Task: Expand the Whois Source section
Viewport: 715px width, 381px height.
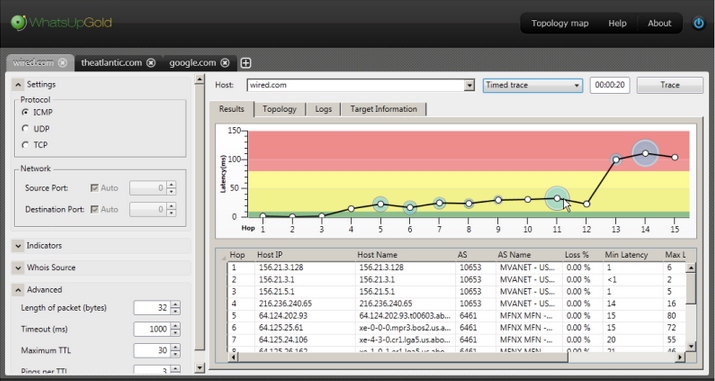Action: coord(18,268)
